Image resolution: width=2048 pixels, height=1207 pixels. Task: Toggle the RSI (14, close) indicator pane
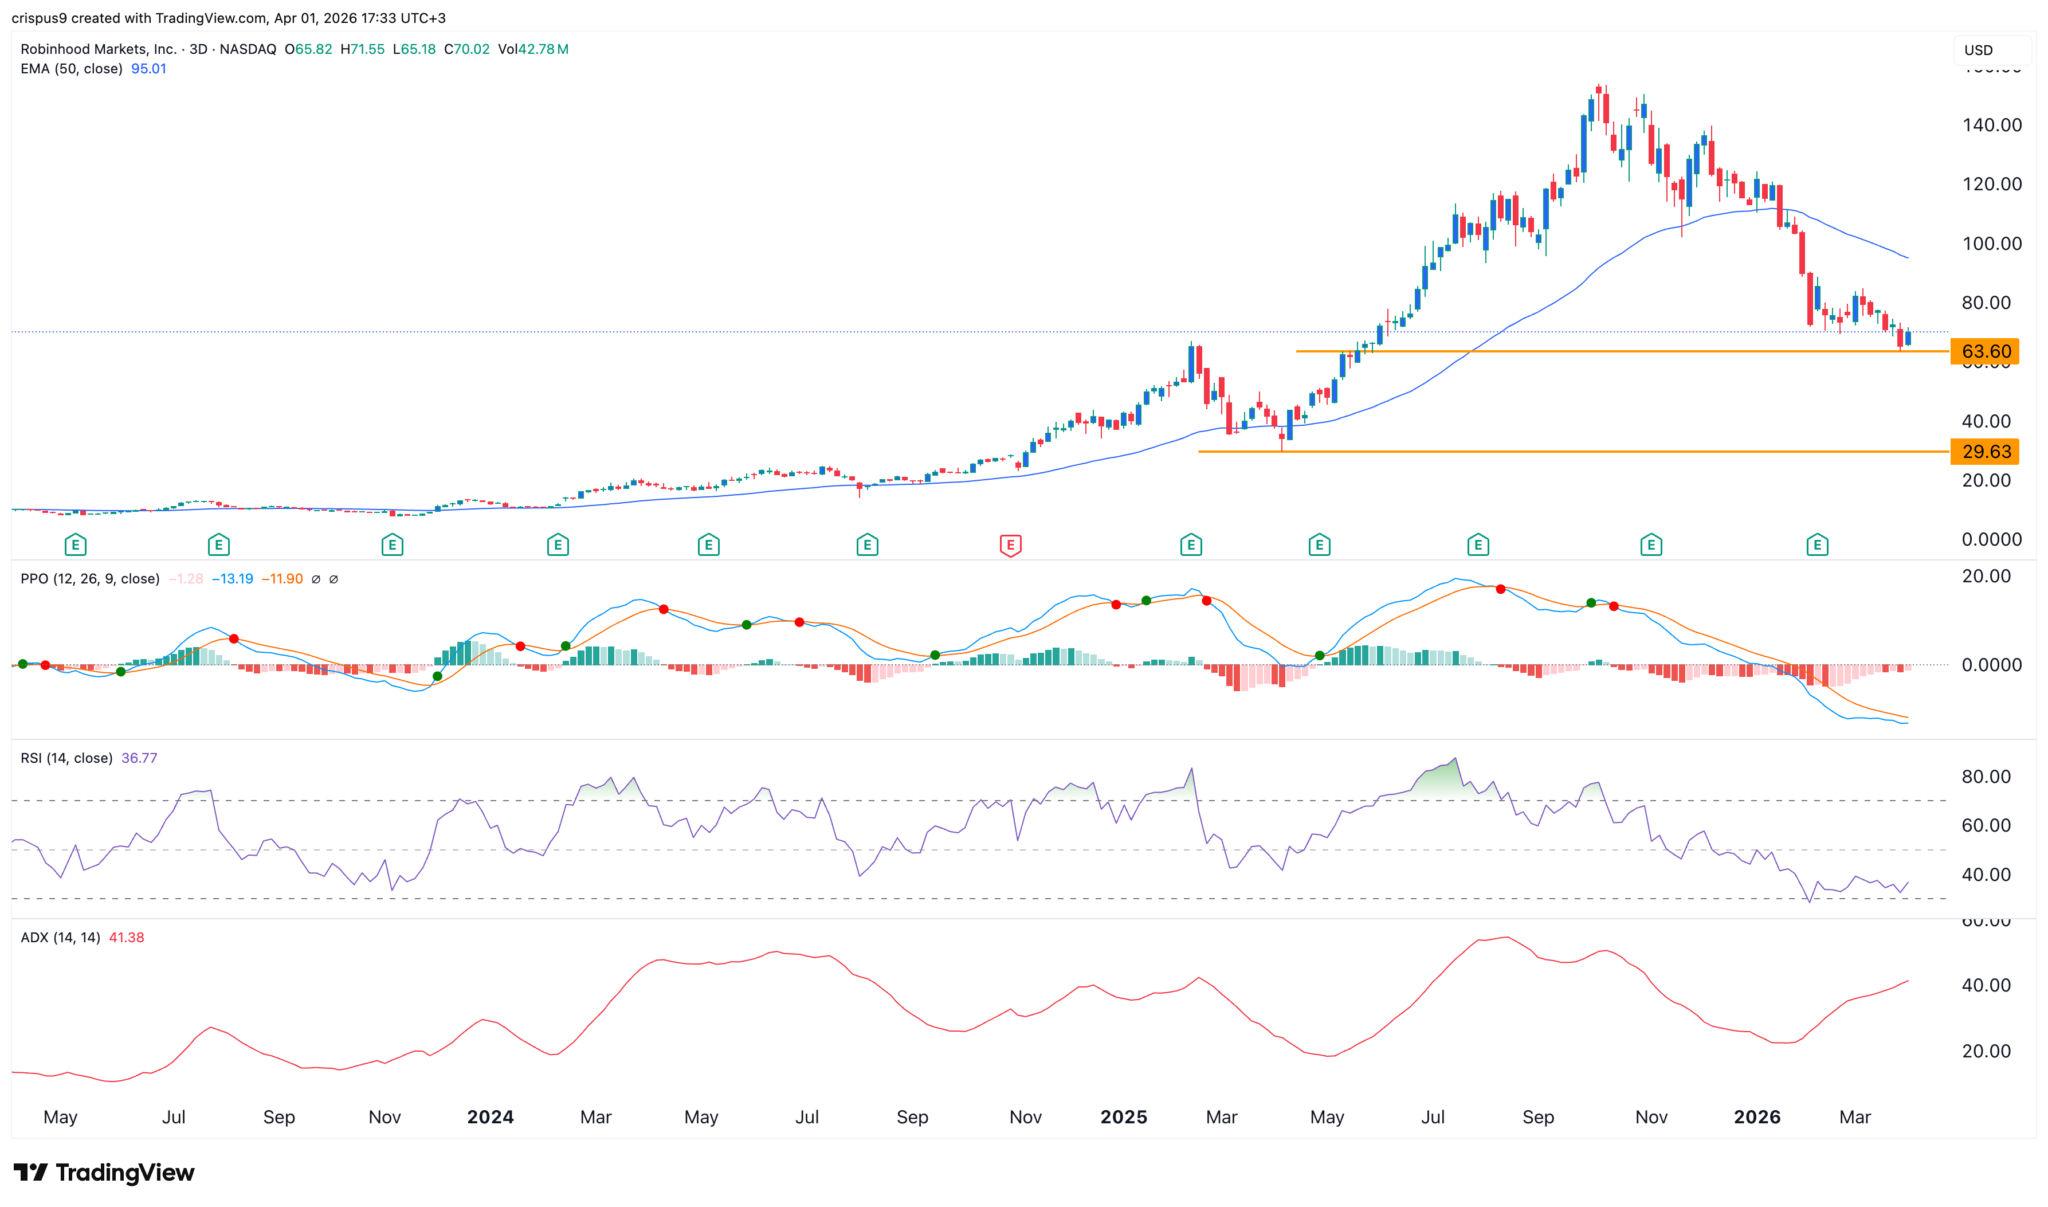tap(66, 758)
